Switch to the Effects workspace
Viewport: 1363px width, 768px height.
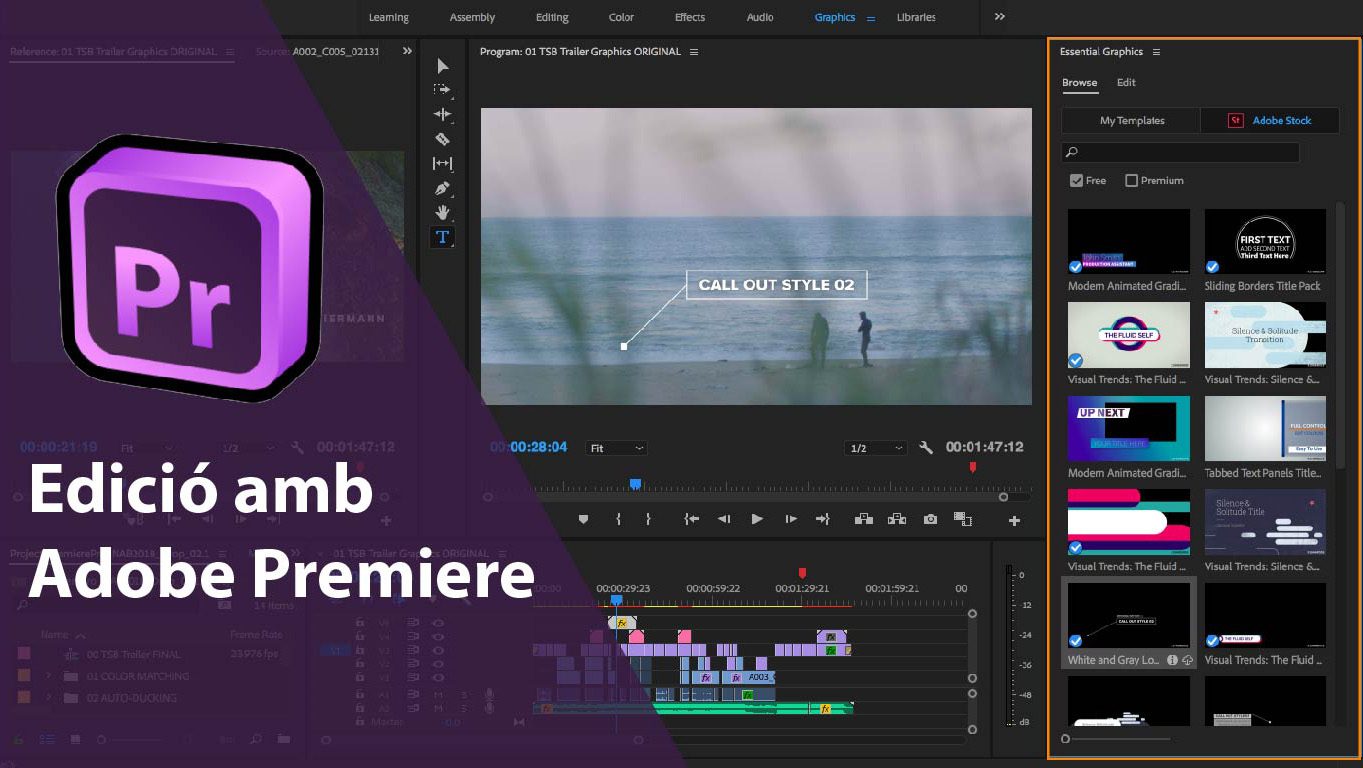pos(690,17)
